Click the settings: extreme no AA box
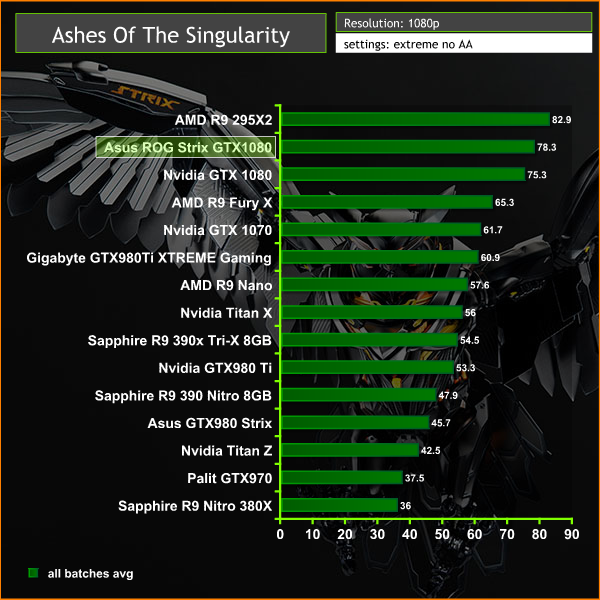600x600 pixels. click(464, 43)
